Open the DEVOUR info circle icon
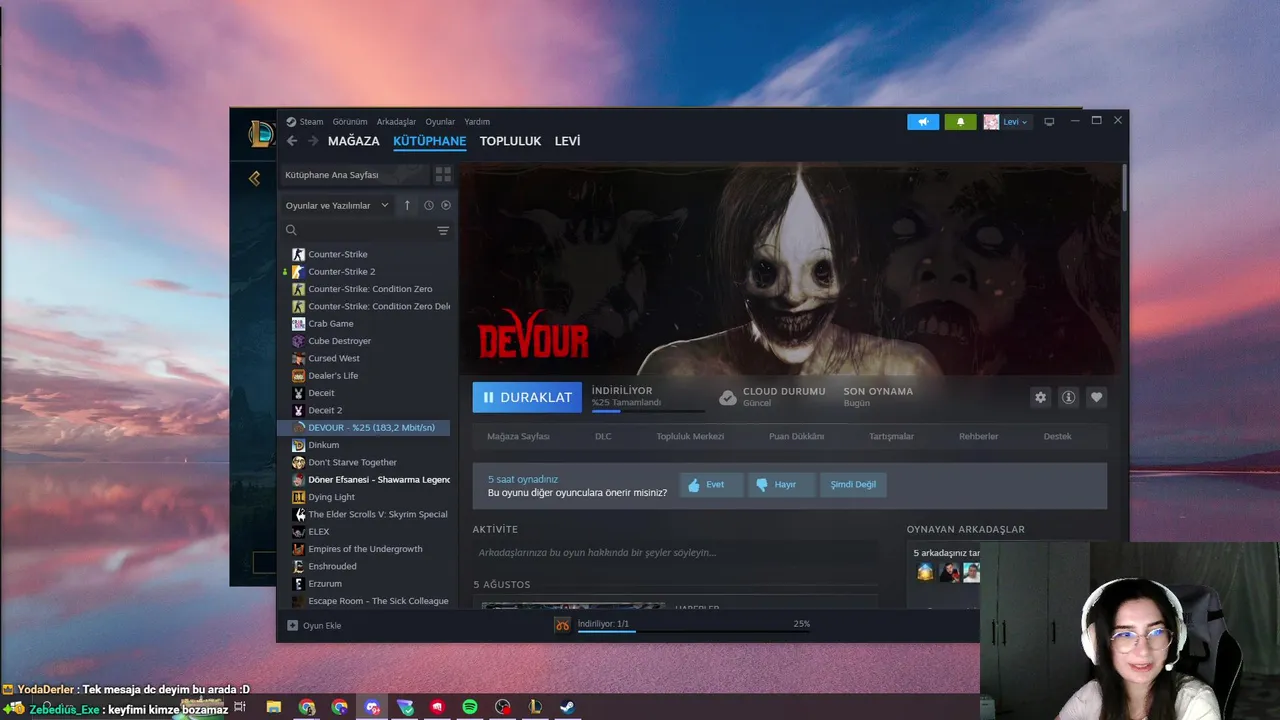The image size is (1280, 720). 1068,397
